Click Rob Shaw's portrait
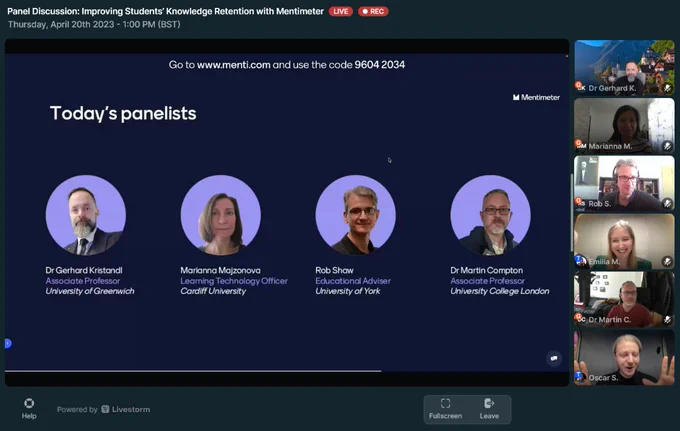The height and width of the screenshot is (431, 680). (x=356, y=215)
